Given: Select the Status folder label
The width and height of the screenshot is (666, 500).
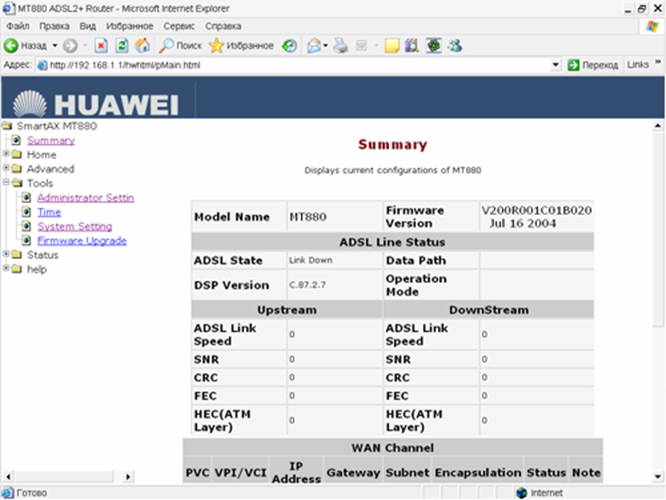Looking at the screenshot, I should (42, 255).
